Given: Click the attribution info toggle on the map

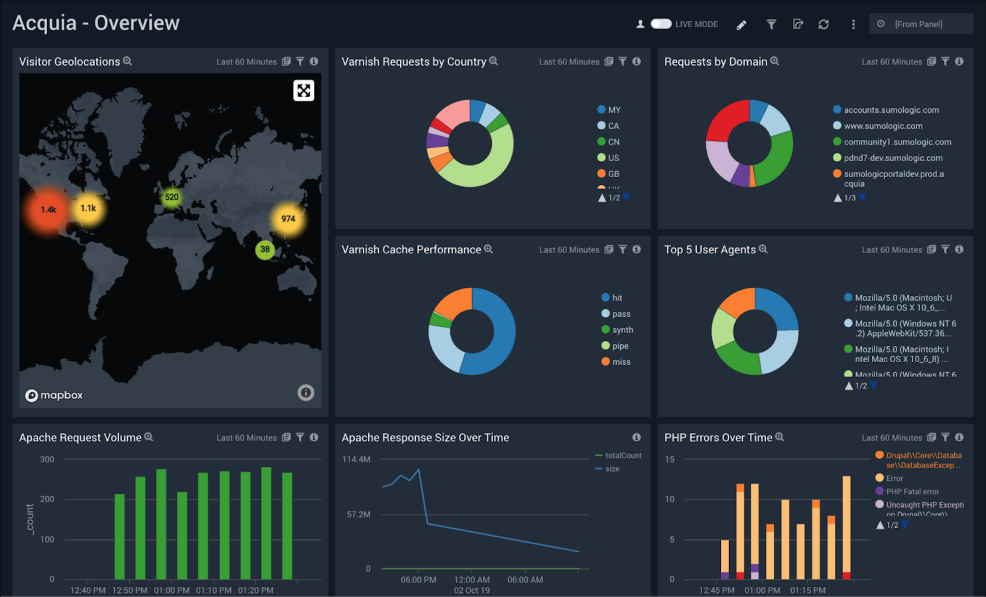Looking at the screenshot, I should tap(305, 392).
